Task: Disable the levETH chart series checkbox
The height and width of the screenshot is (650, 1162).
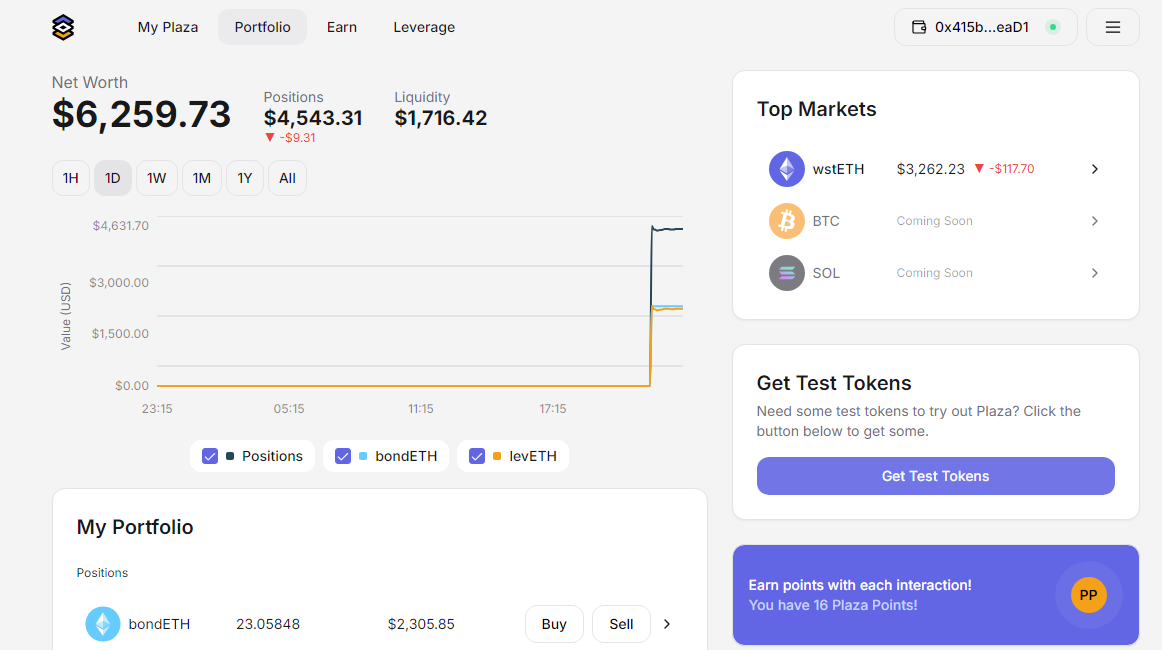Action: (477, 456)
